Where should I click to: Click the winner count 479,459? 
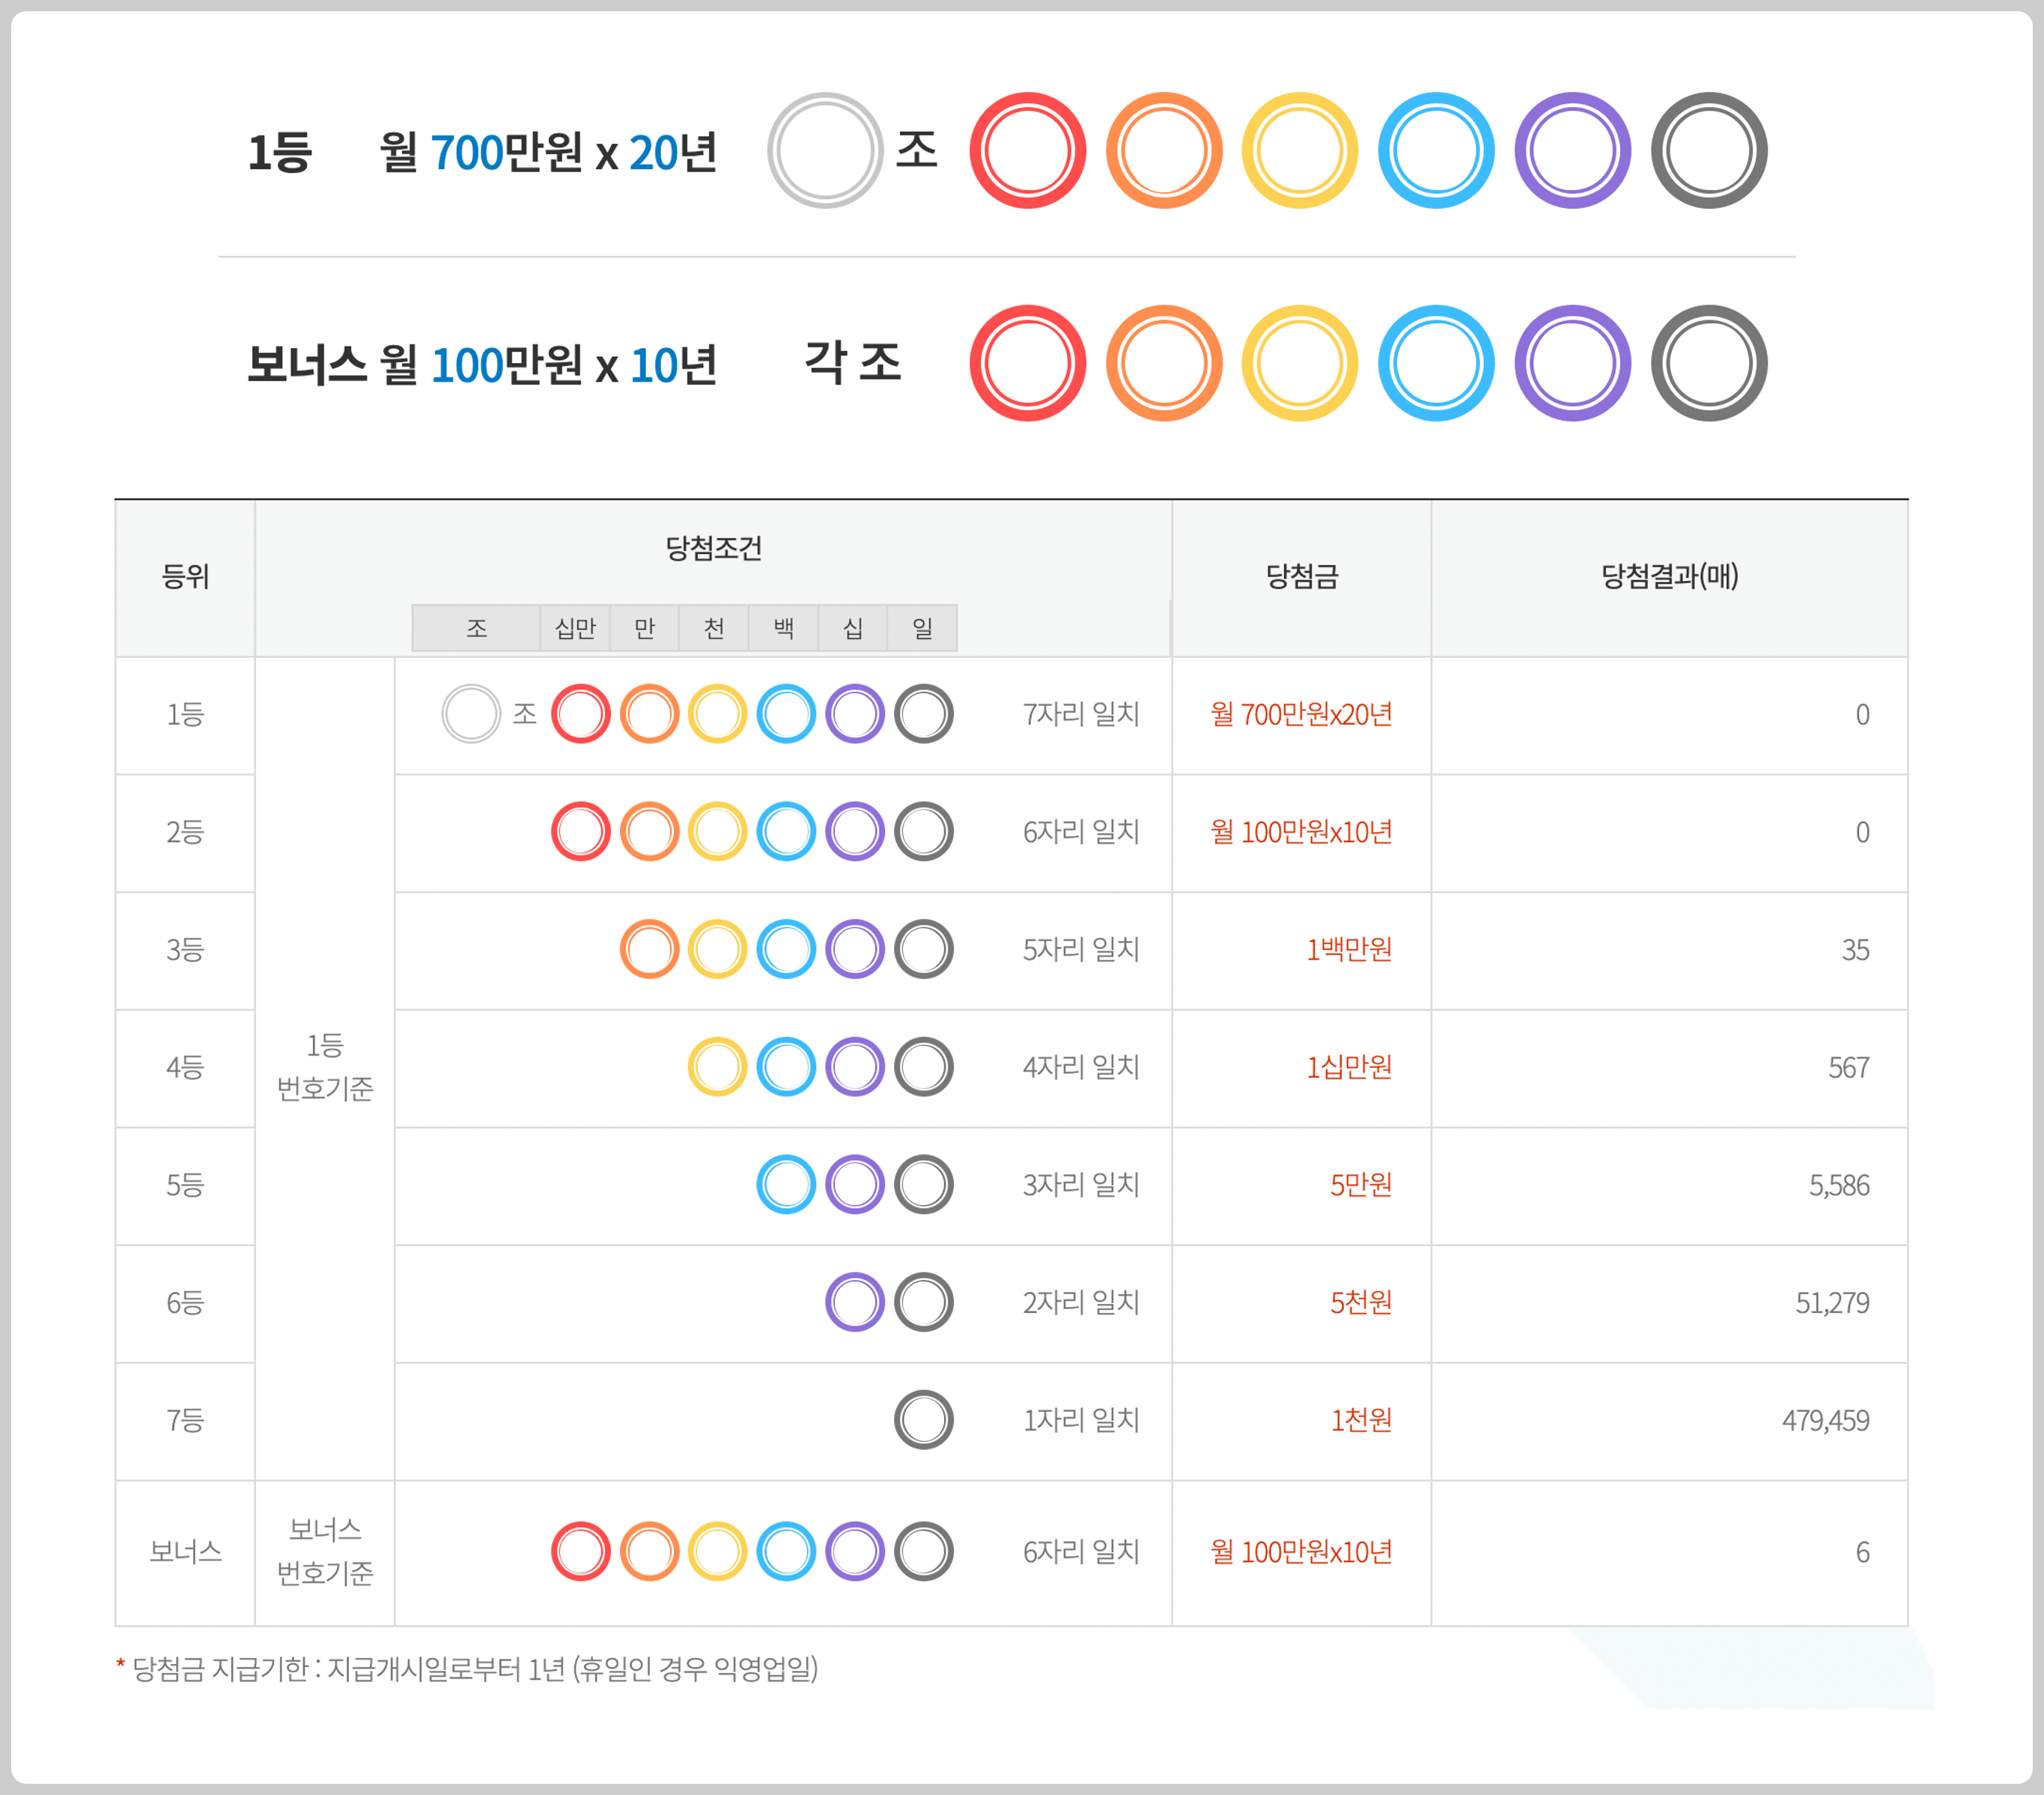[1826, 1421]
